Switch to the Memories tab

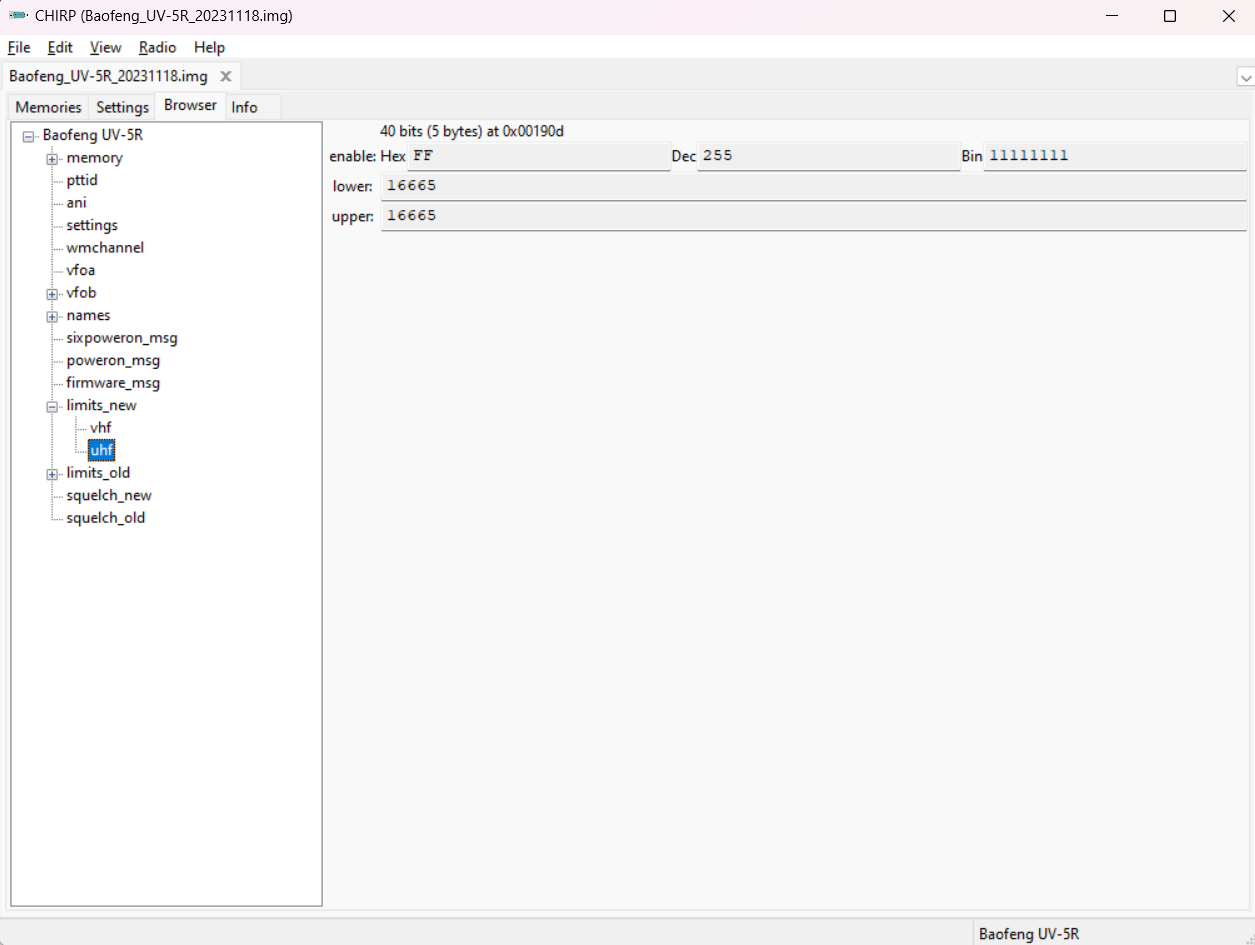pos(48,107)
